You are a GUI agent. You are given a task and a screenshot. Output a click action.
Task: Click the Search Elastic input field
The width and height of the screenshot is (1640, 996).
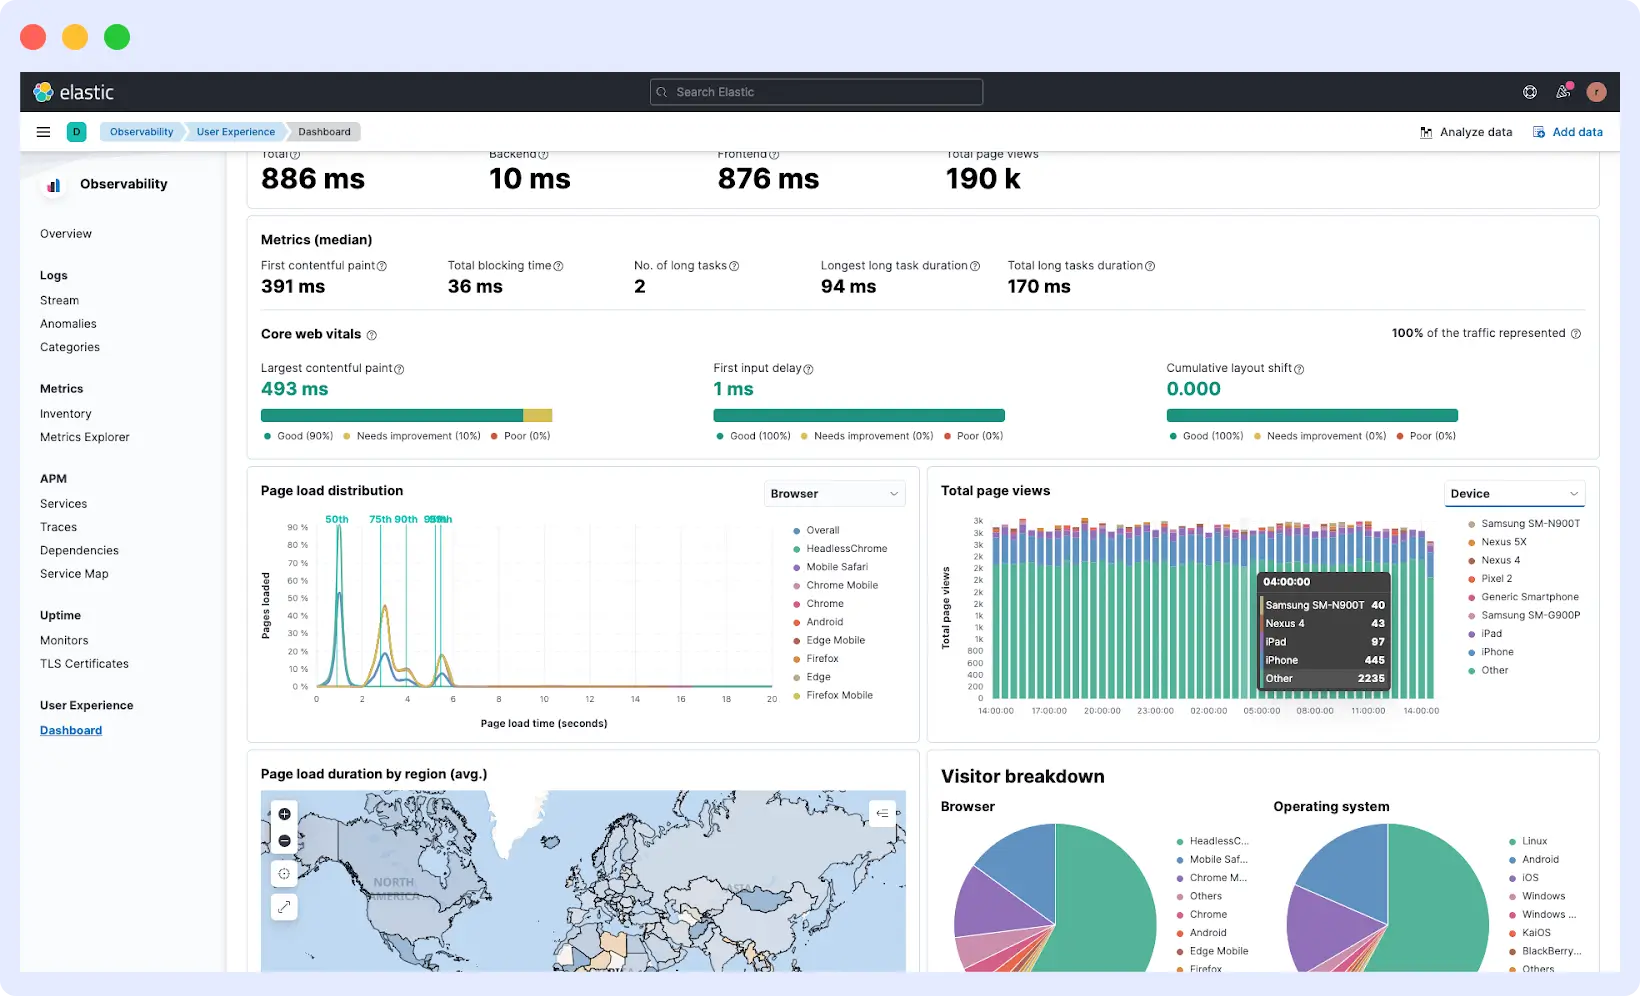(815, 91)
